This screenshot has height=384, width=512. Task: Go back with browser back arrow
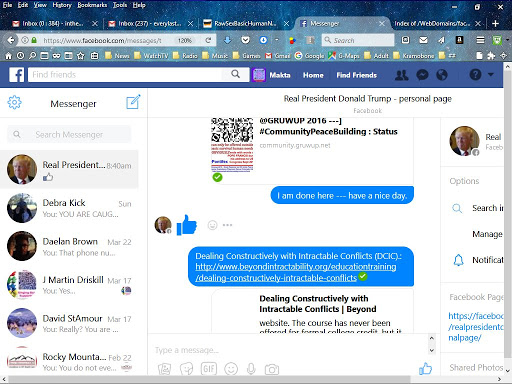(x=11, y=40)
